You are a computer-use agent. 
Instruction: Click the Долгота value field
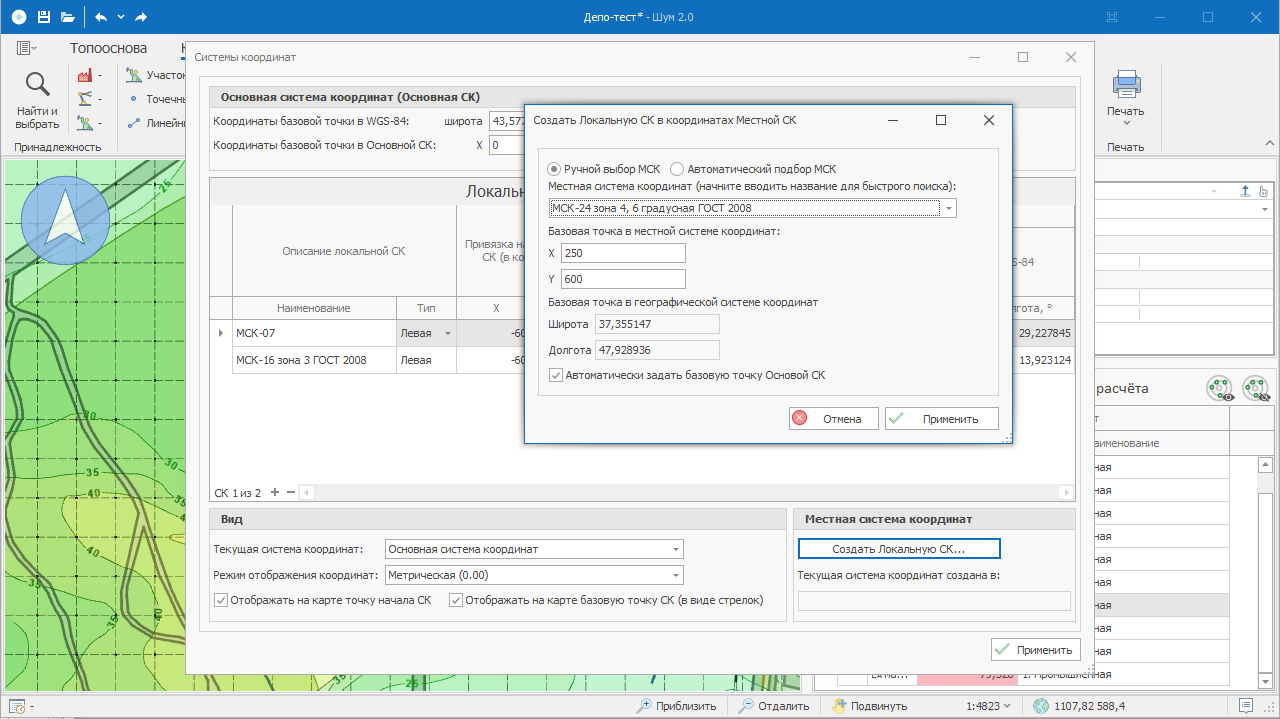[x=657, y=350]
